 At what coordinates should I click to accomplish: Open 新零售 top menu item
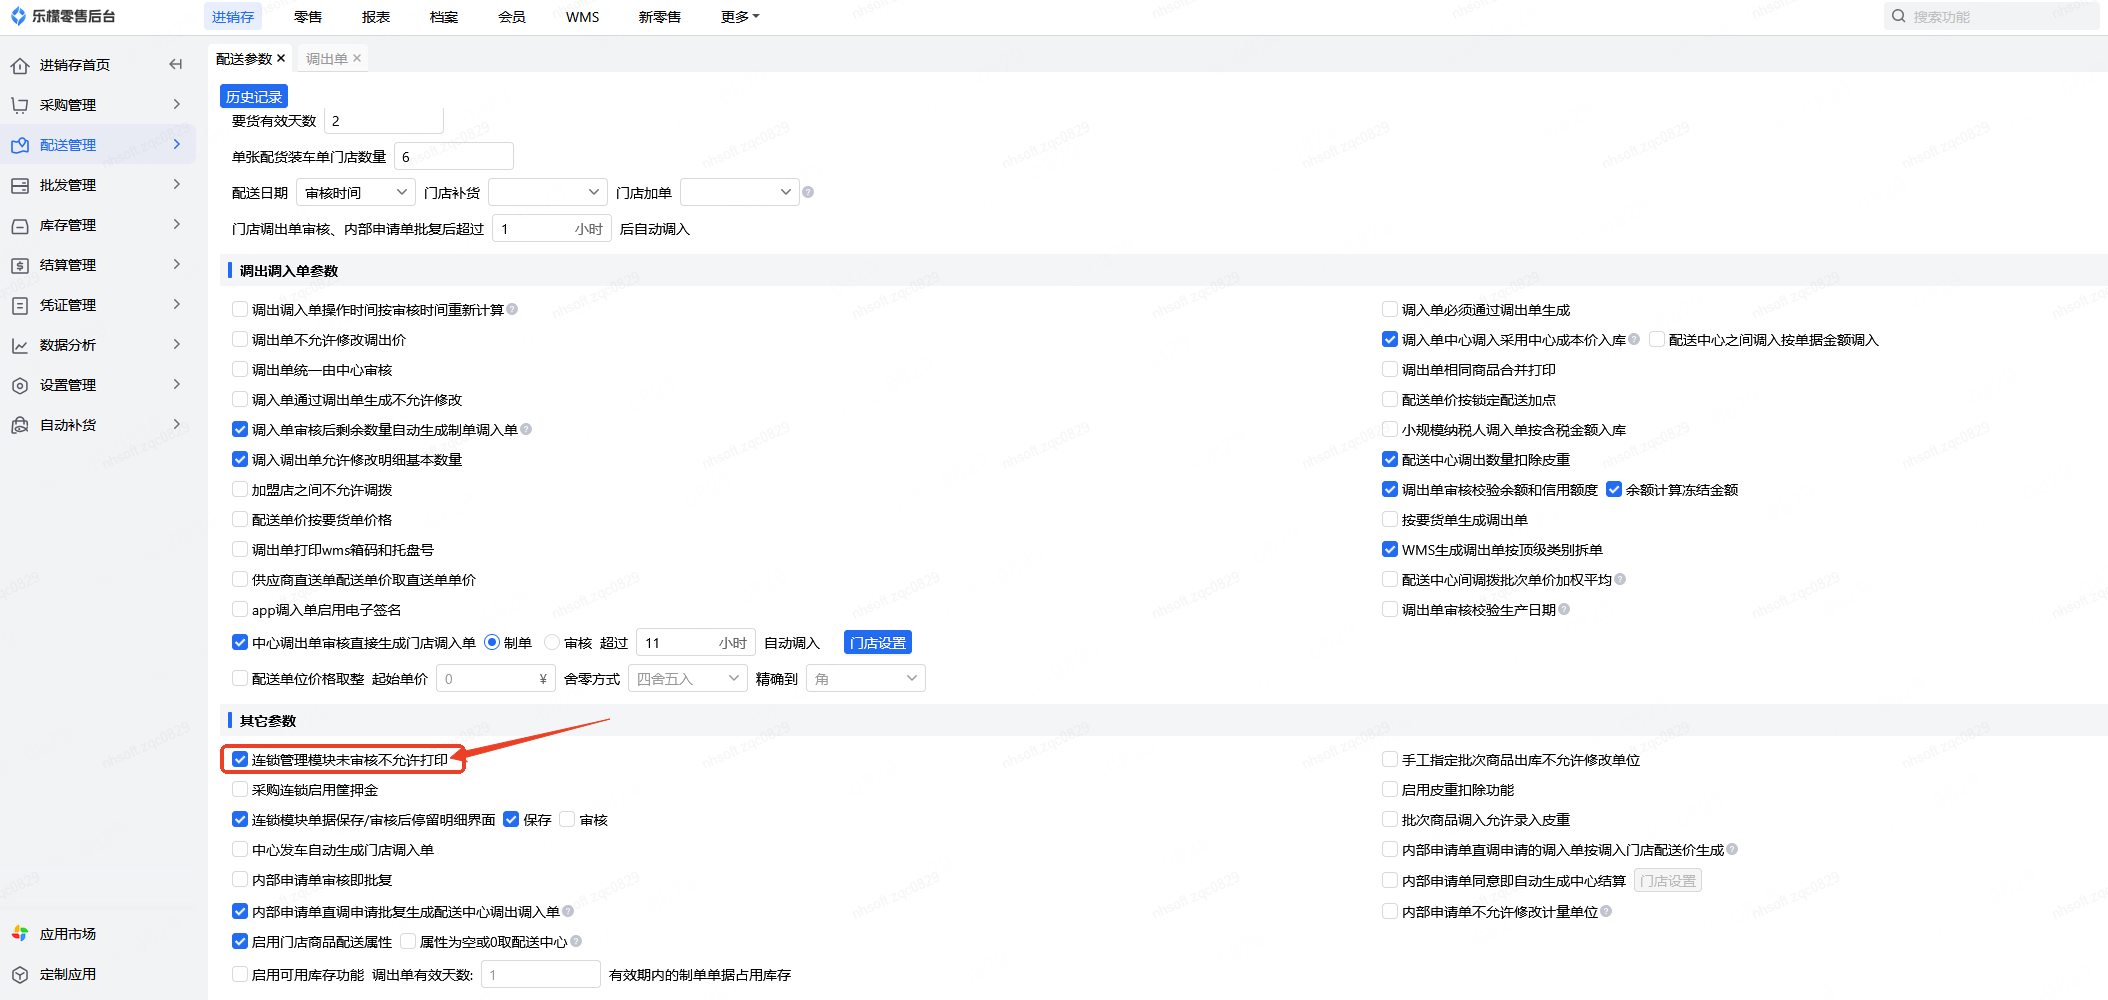(x=660, y=17)
